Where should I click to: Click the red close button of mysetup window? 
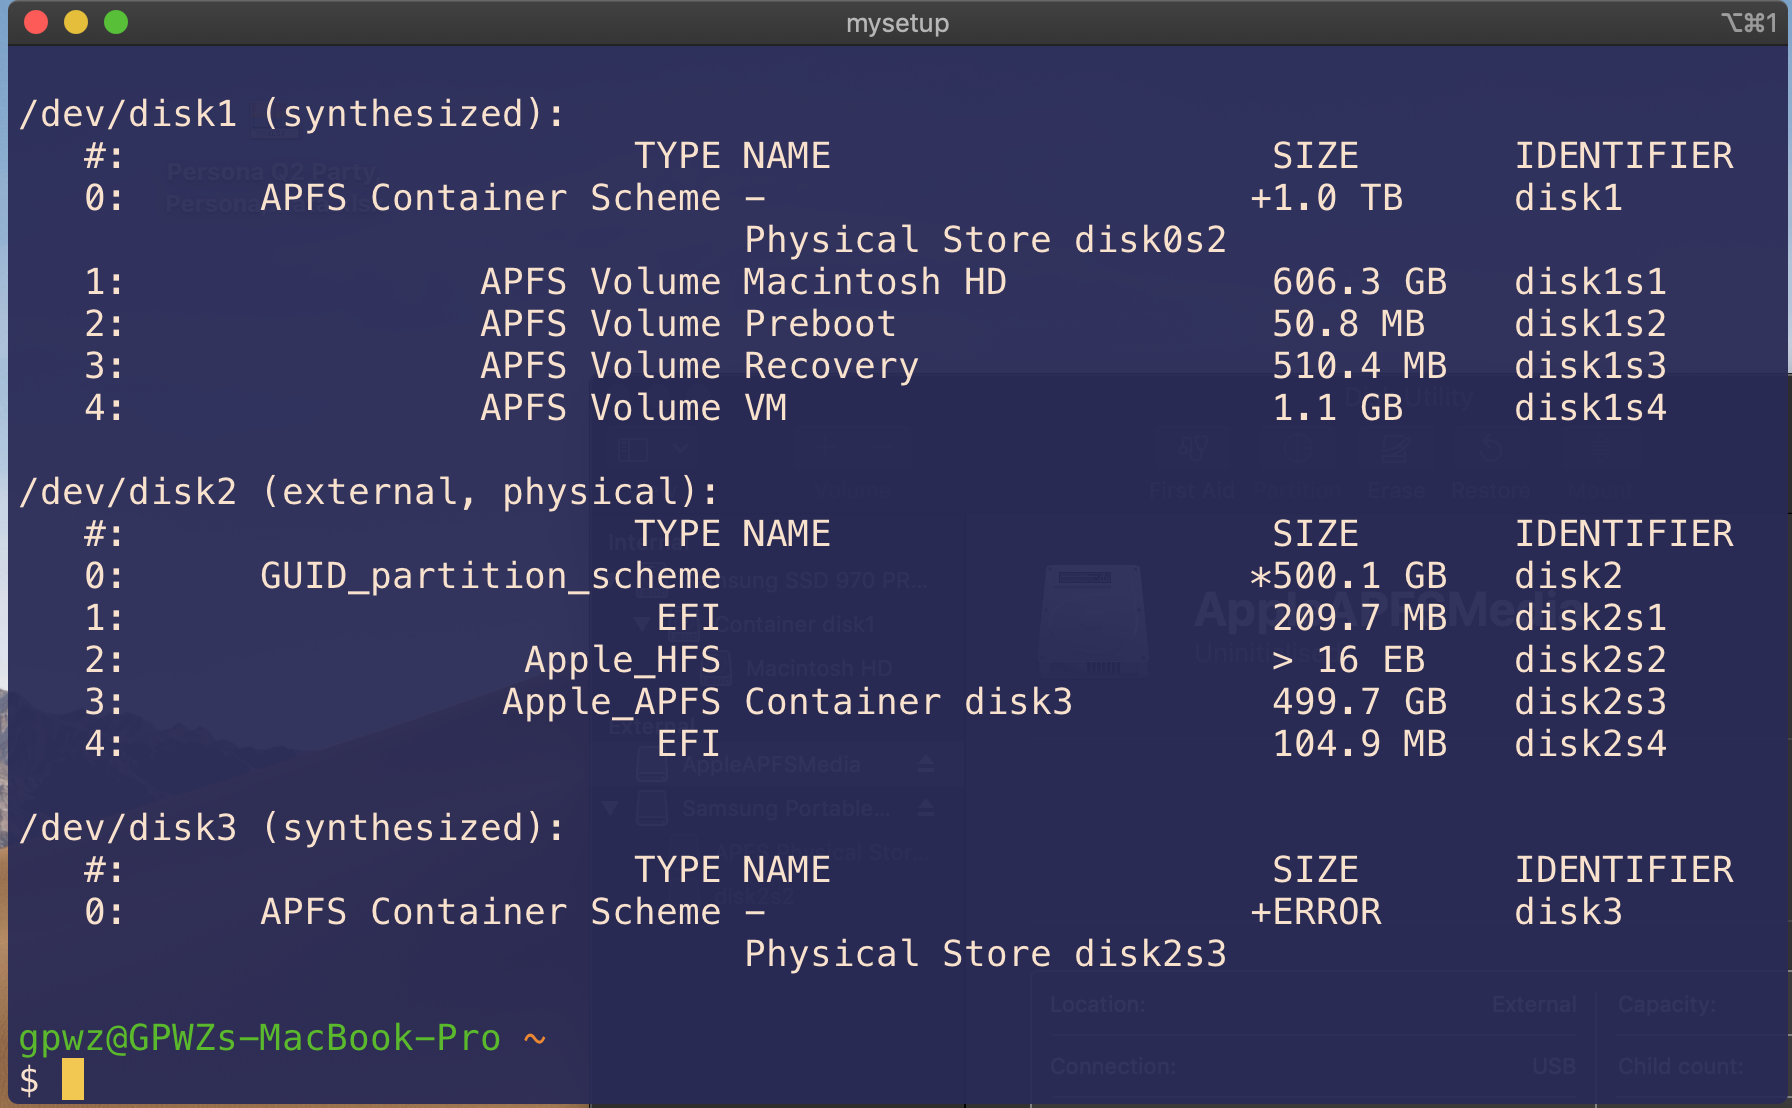tap(36, 22)
